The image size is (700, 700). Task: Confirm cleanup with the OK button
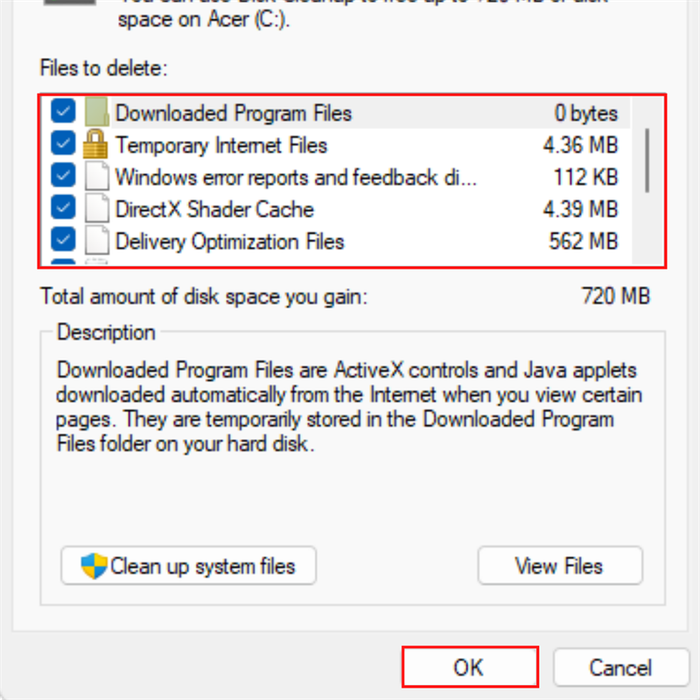[470, 667]
